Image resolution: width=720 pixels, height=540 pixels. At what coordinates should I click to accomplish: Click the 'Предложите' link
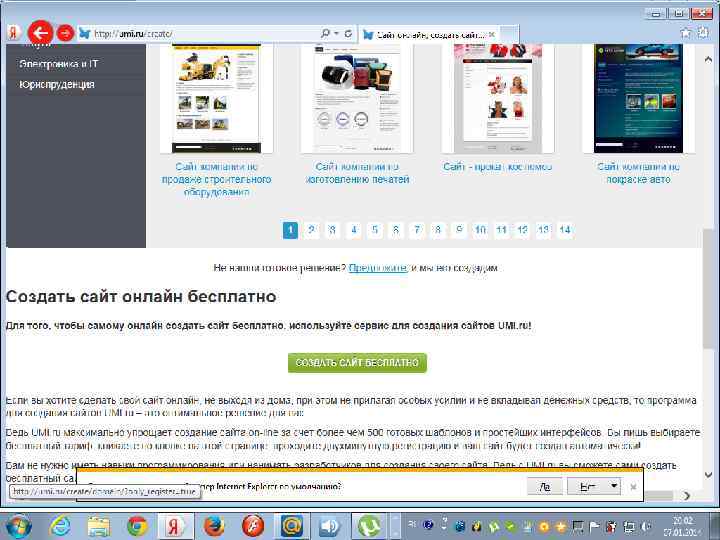click(378, 268)
